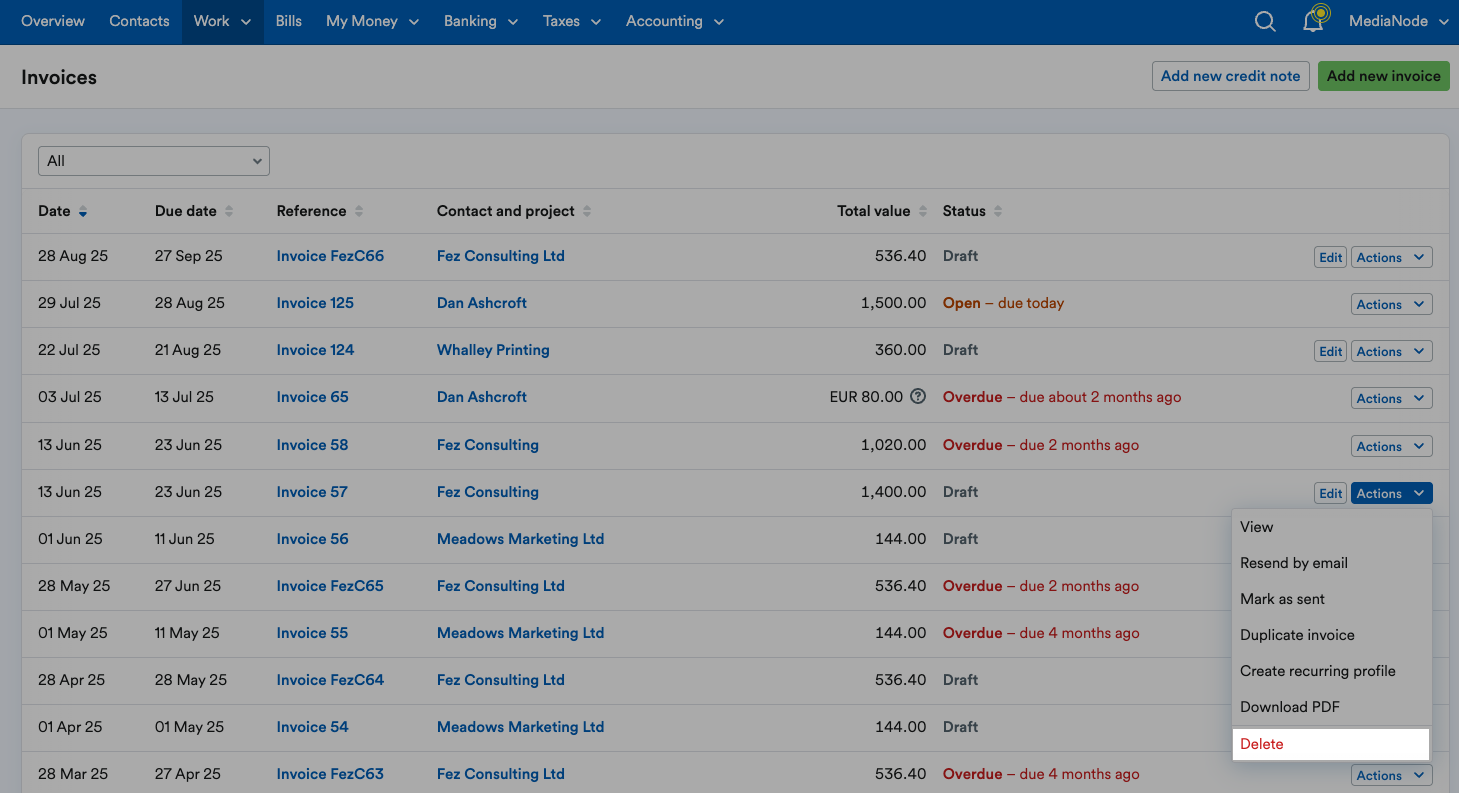Open Actions dropdown for Invoice FezC66

click(x=1392, y=258)
